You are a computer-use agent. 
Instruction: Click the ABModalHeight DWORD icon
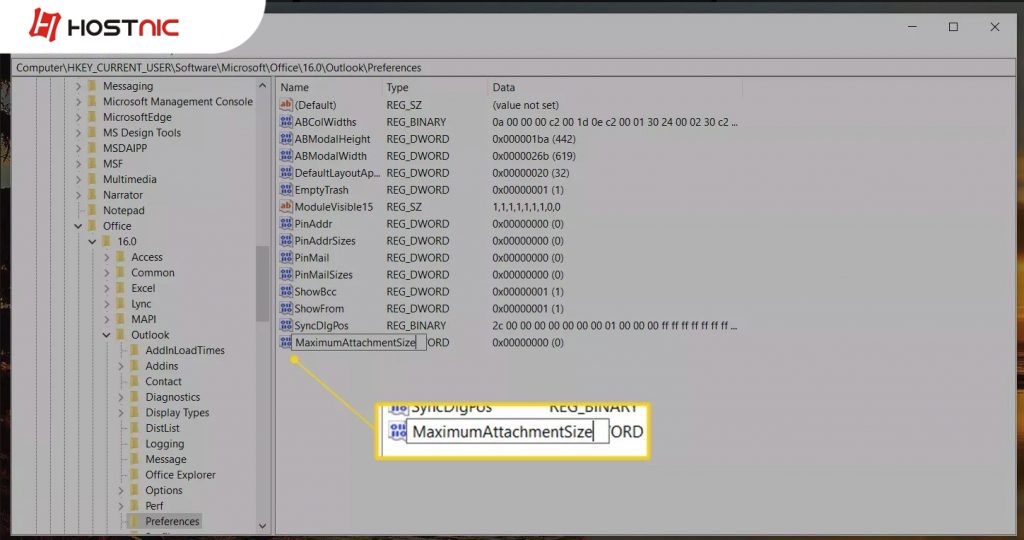click(x=285, y=138)
